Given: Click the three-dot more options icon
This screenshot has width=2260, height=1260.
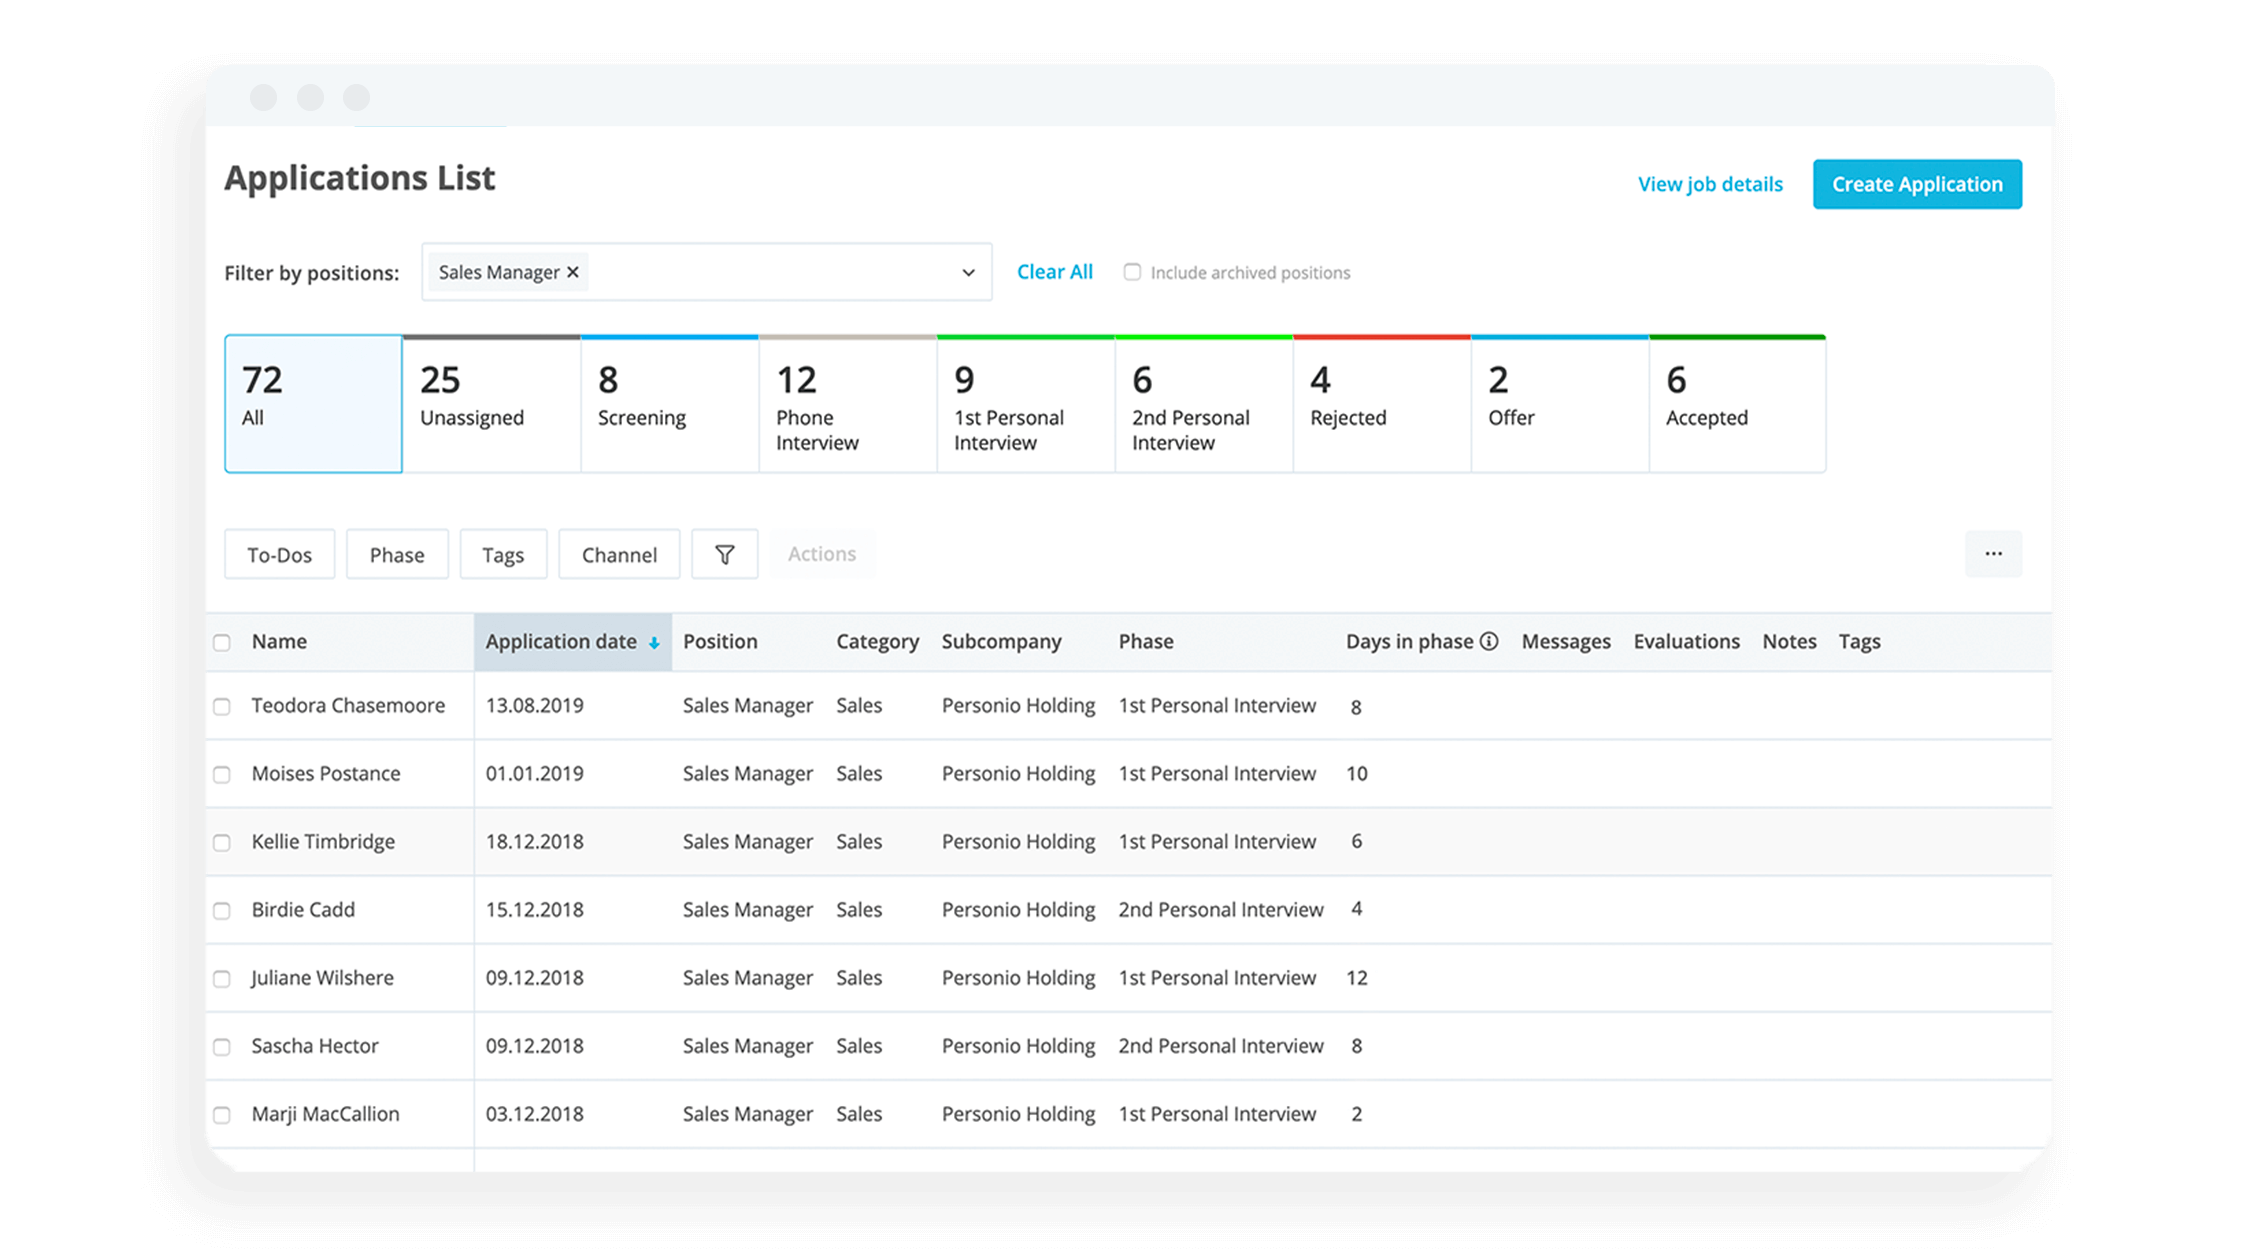Looking at the screenshot, I should 1993,554.
